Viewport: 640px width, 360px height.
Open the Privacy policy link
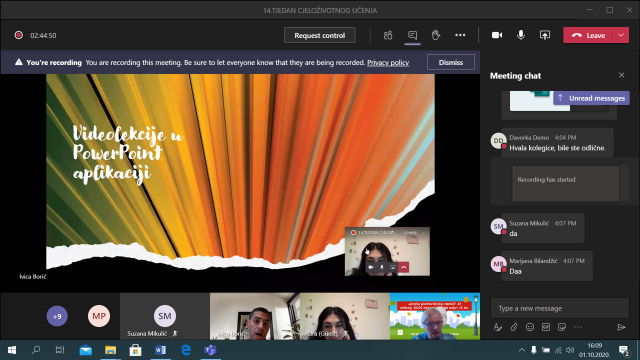(388, 62)
